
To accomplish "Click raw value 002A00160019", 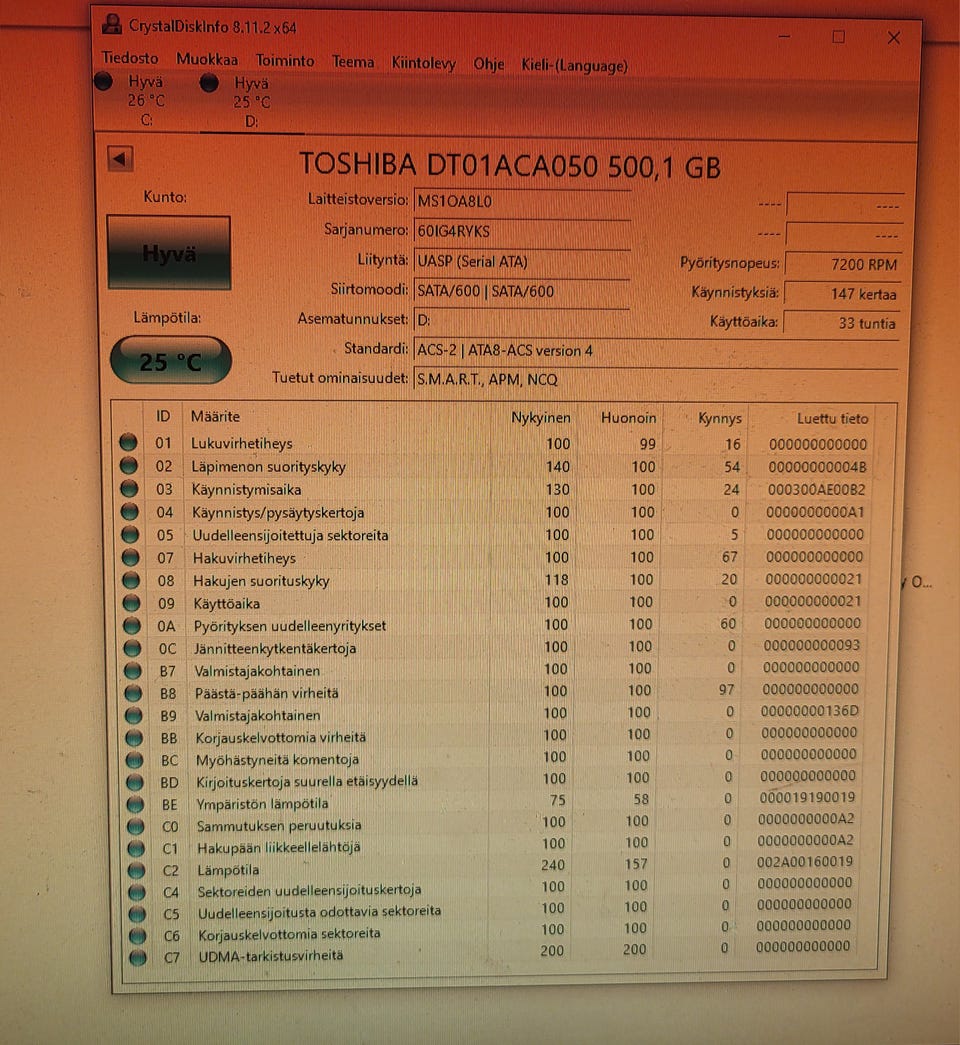I will [x=805, y=862].
